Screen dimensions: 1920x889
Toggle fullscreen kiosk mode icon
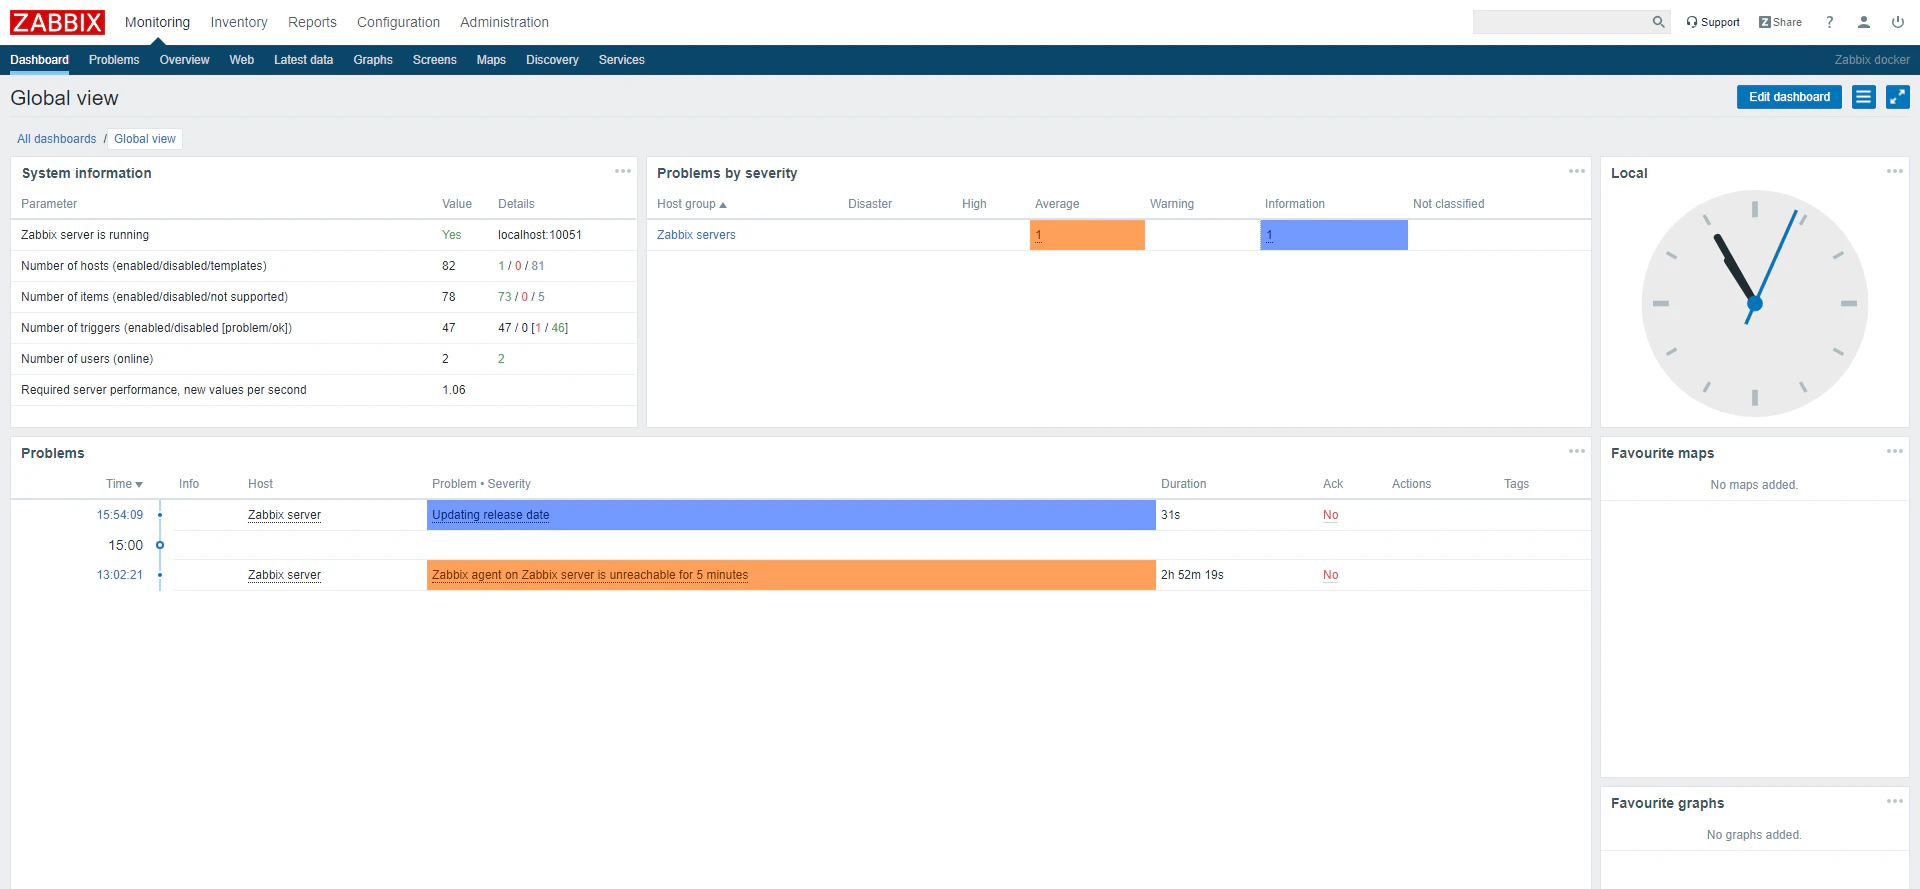coord(1898,97)
